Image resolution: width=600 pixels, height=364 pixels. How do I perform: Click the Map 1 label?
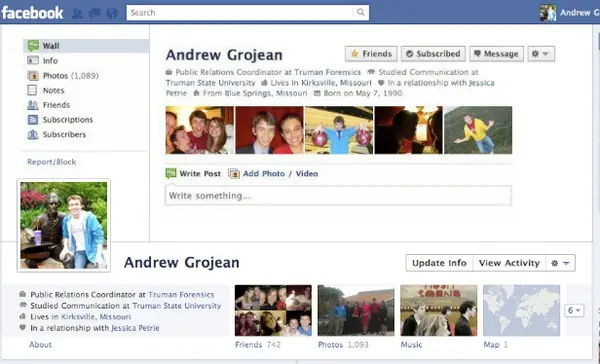pyautogui.click(x=496, y=344)
